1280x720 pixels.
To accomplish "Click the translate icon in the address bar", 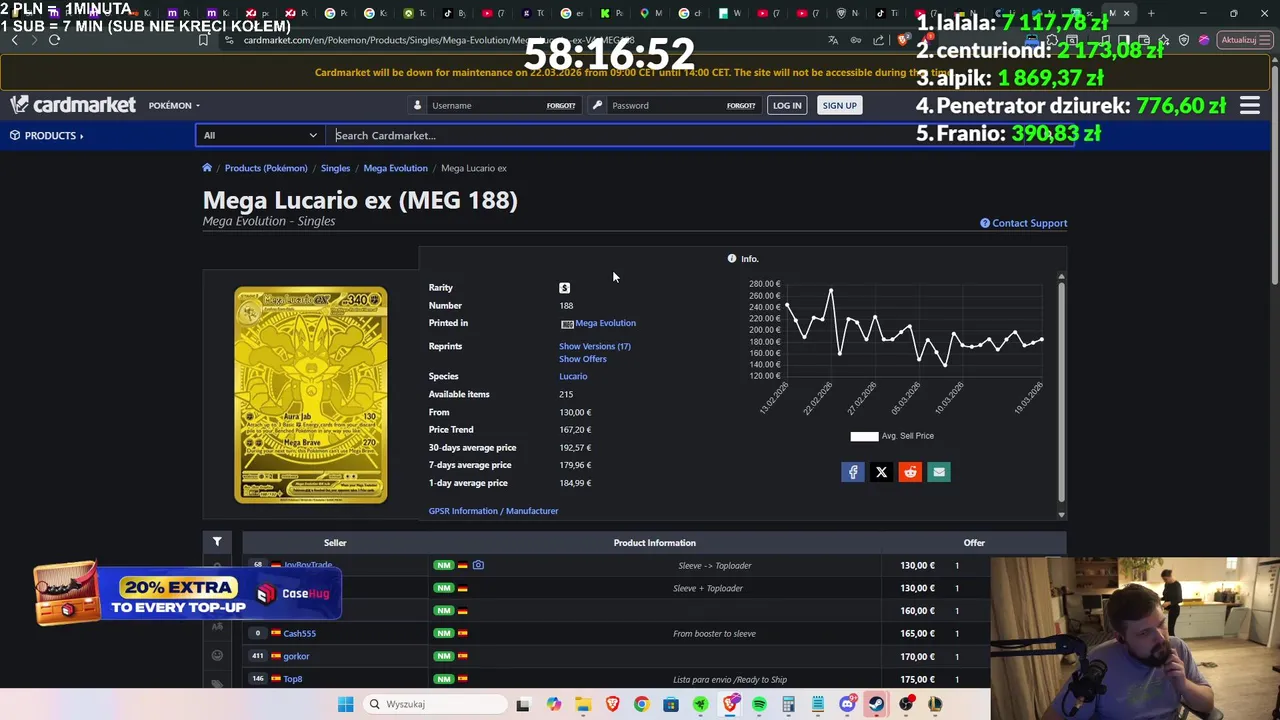I will [x=833, y=40].
